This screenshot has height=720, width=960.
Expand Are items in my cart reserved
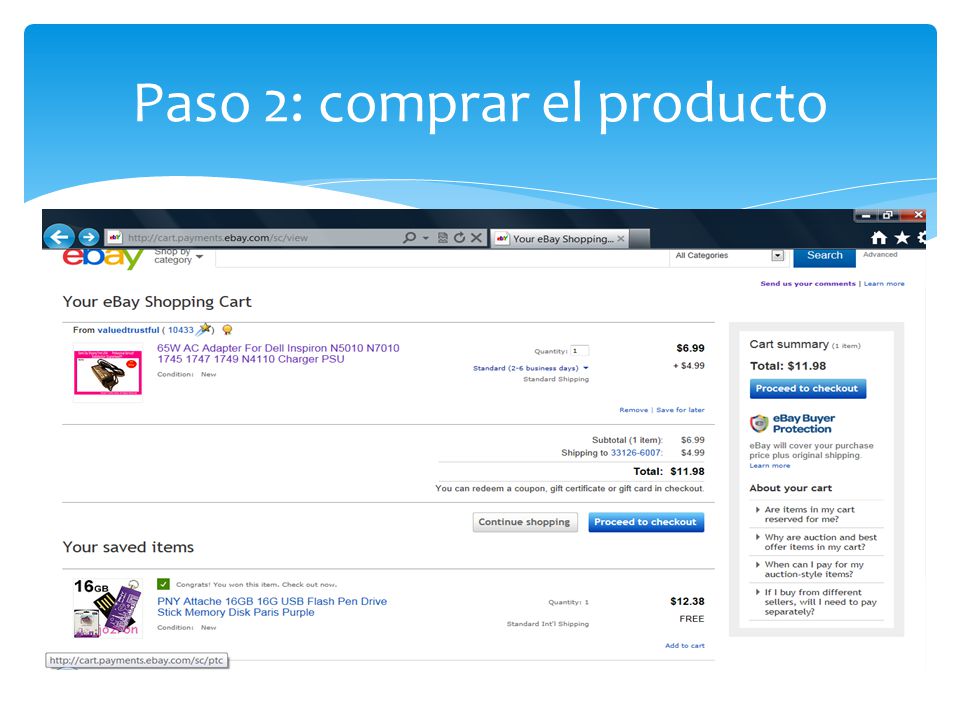(809, 514)
